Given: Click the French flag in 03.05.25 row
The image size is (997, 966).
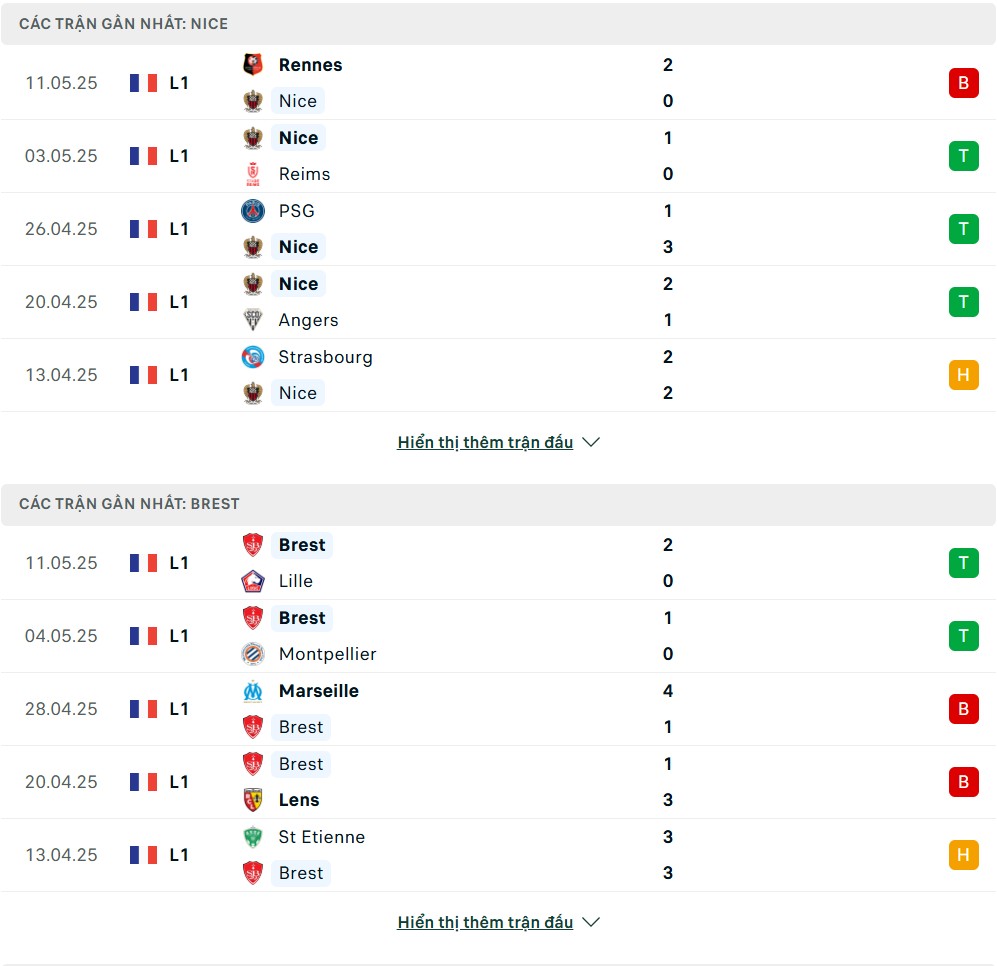Looking at the screenshot, I should [144, 156].
